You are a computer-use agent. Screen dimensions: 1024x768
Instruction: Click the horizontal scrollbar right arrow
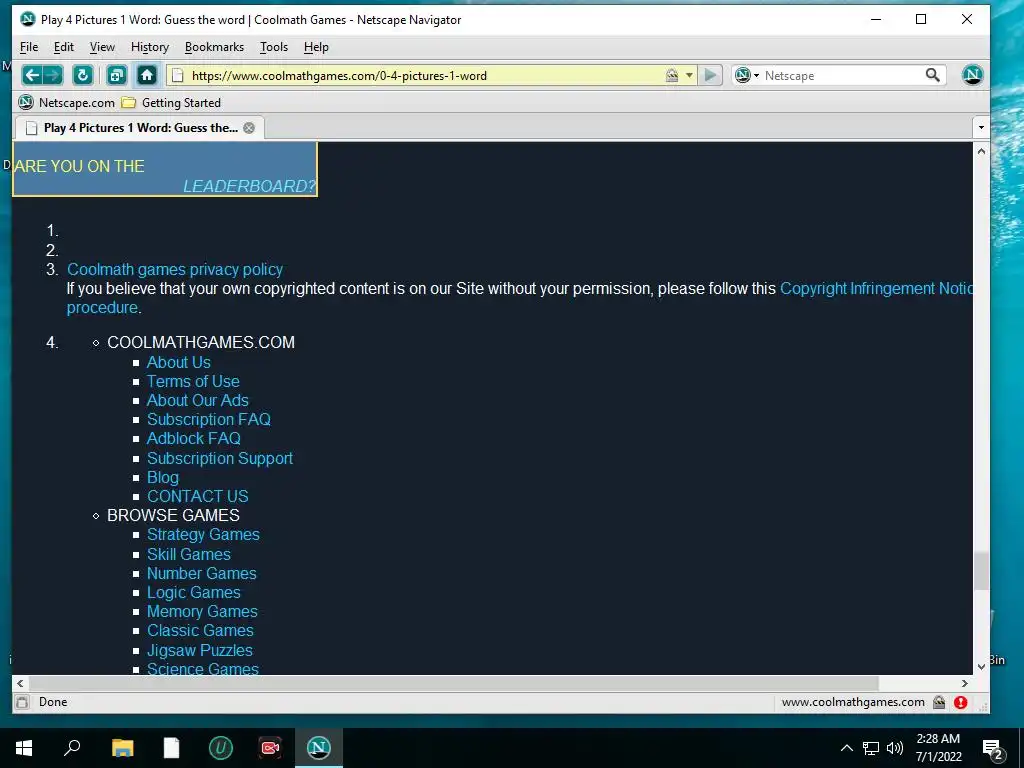(x=965, y=683)
